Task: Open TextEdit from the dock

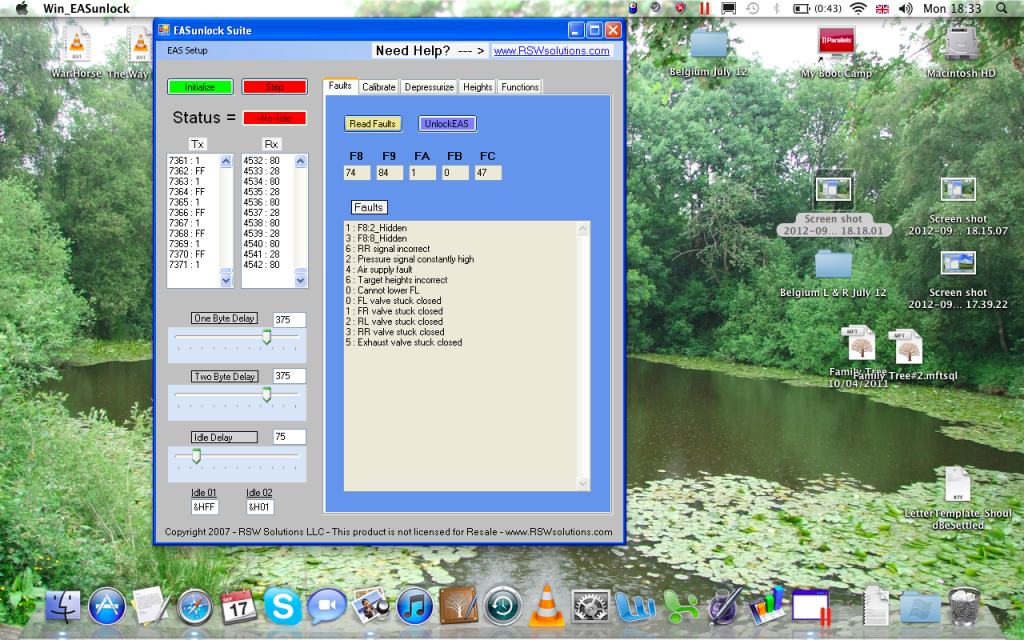Action: pos(151,606)
